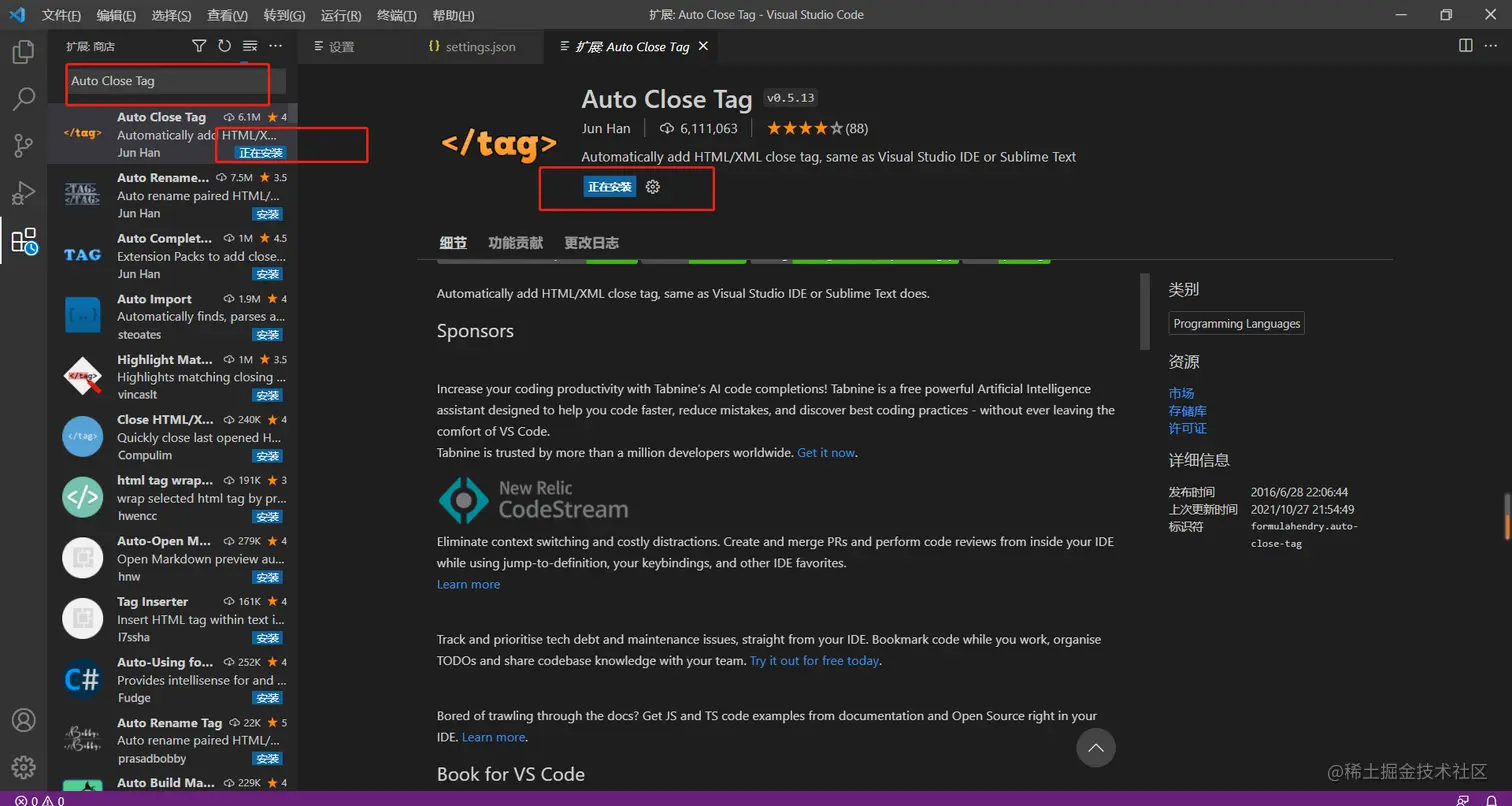Open the 运行(R) menu

[341, 15]
